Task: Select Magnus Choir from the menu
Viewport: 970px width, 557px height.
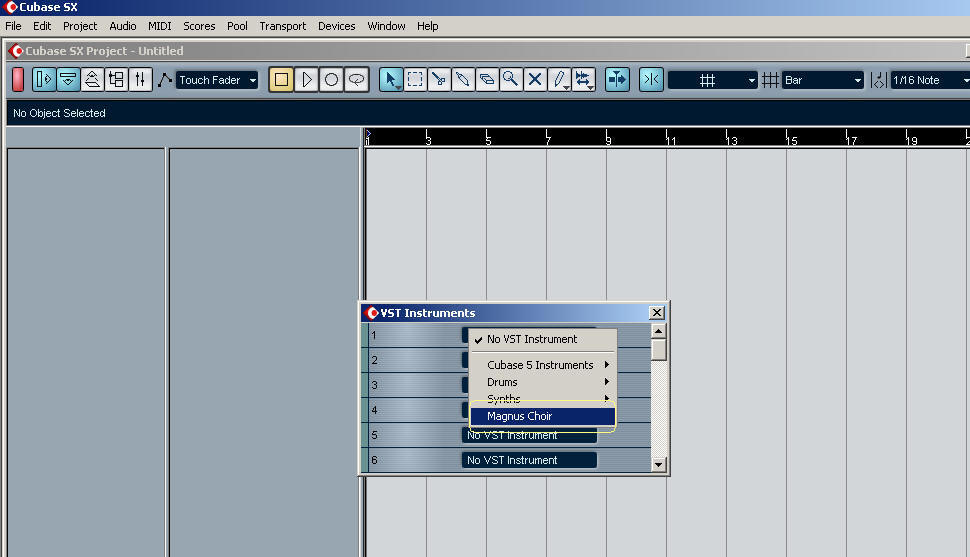Action: pyautogui.click(x=543, y=416)
